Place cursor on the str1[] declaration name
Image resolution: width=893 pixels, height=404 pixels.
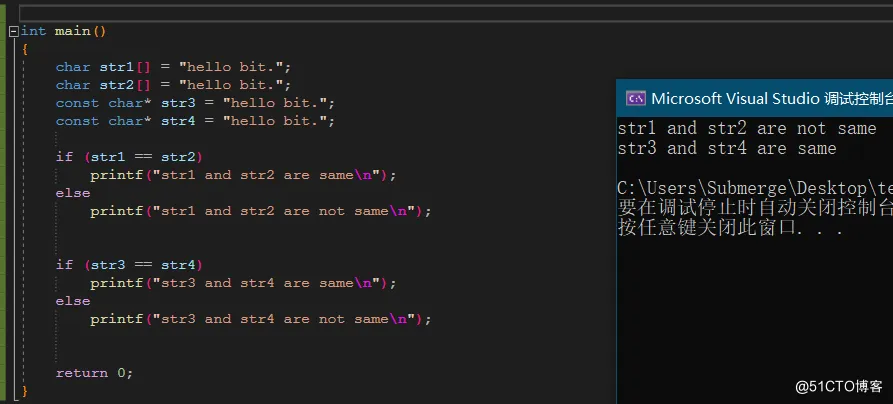point(117,67)
